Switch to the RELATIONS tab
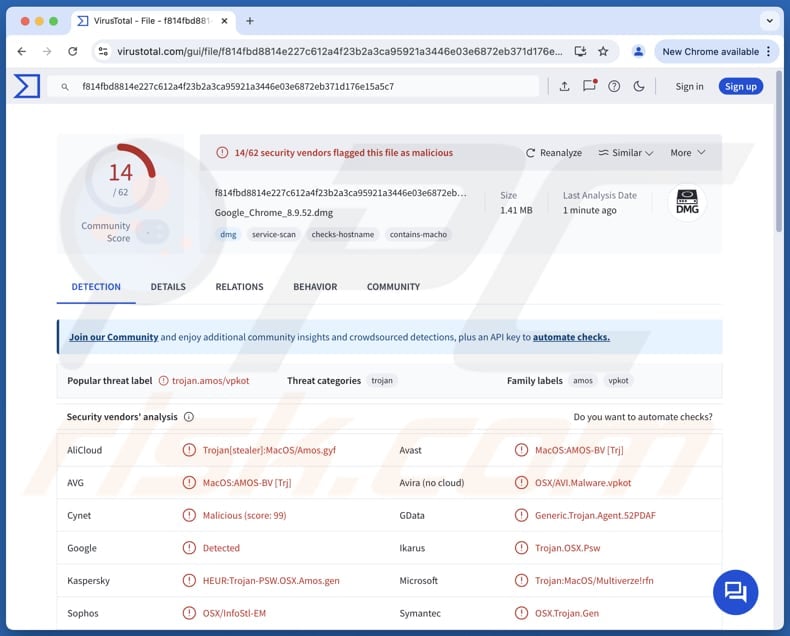The width and height of the screenshot is (790, 636). (x=239, y=287)
